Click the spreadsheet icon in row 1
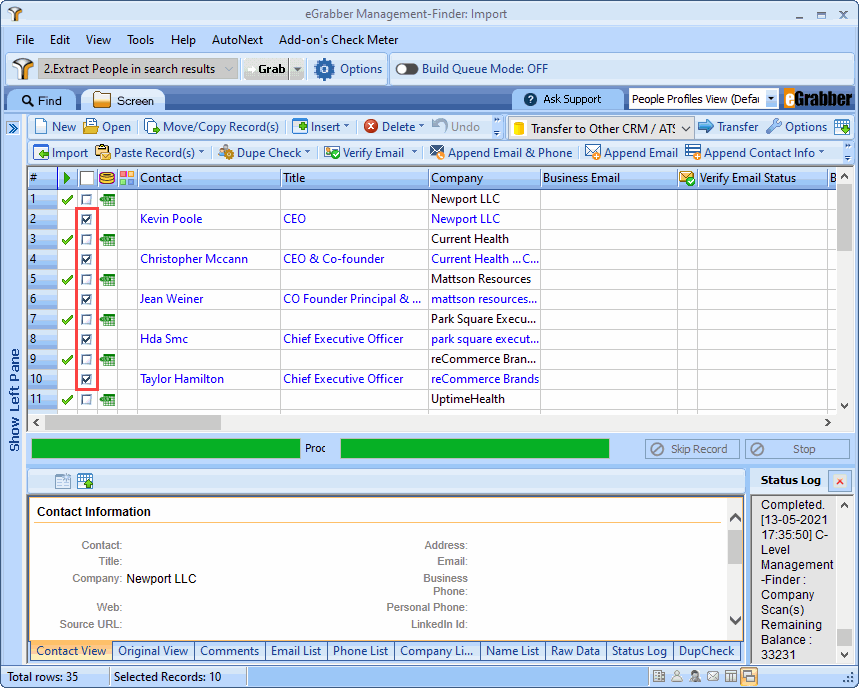The width and height of the screenshot is (859, 688). point(107,199)
